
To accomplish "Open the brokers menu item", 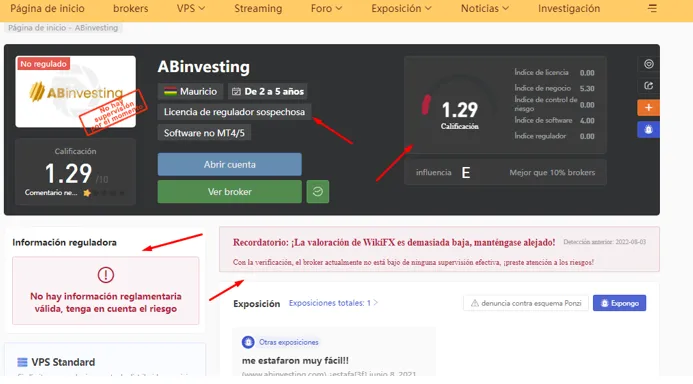I will (131, 8).
